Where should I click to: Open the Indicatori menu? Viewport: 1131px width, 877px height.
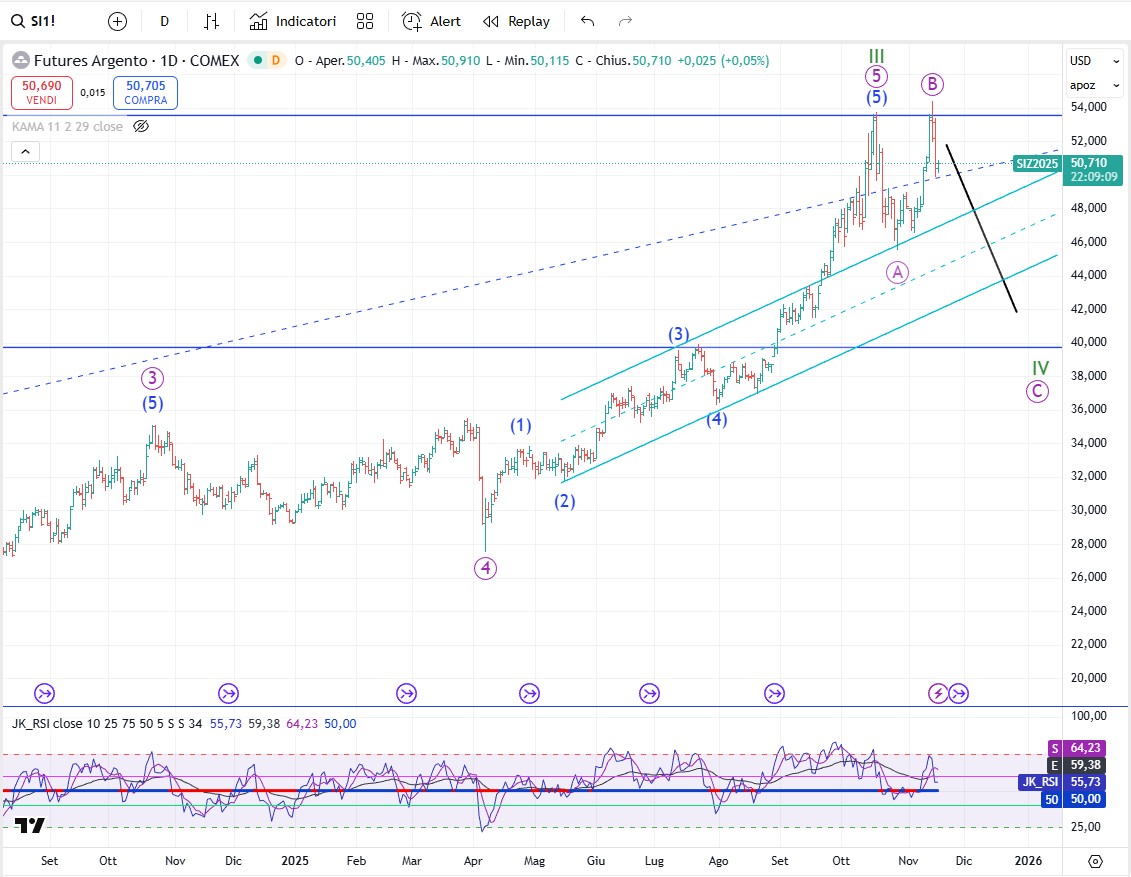293,21
